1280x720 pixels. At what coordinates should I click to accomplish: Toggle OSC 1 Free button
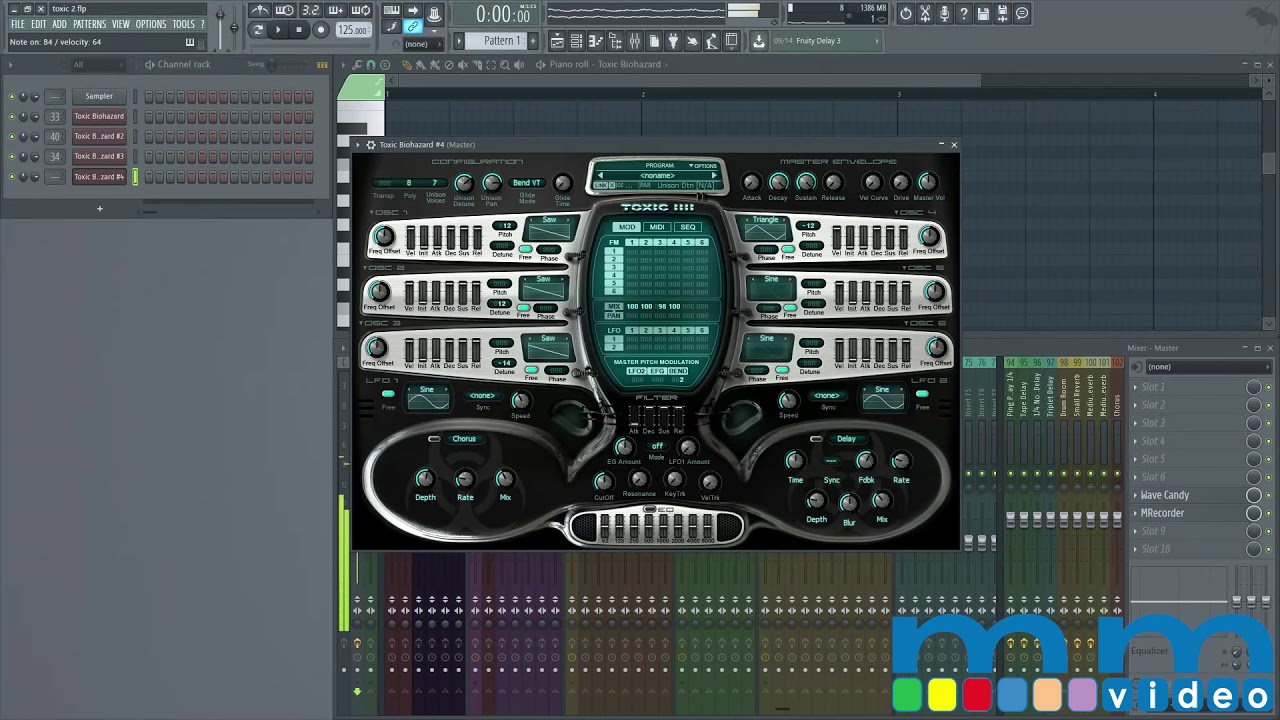[x=525, y=249]
